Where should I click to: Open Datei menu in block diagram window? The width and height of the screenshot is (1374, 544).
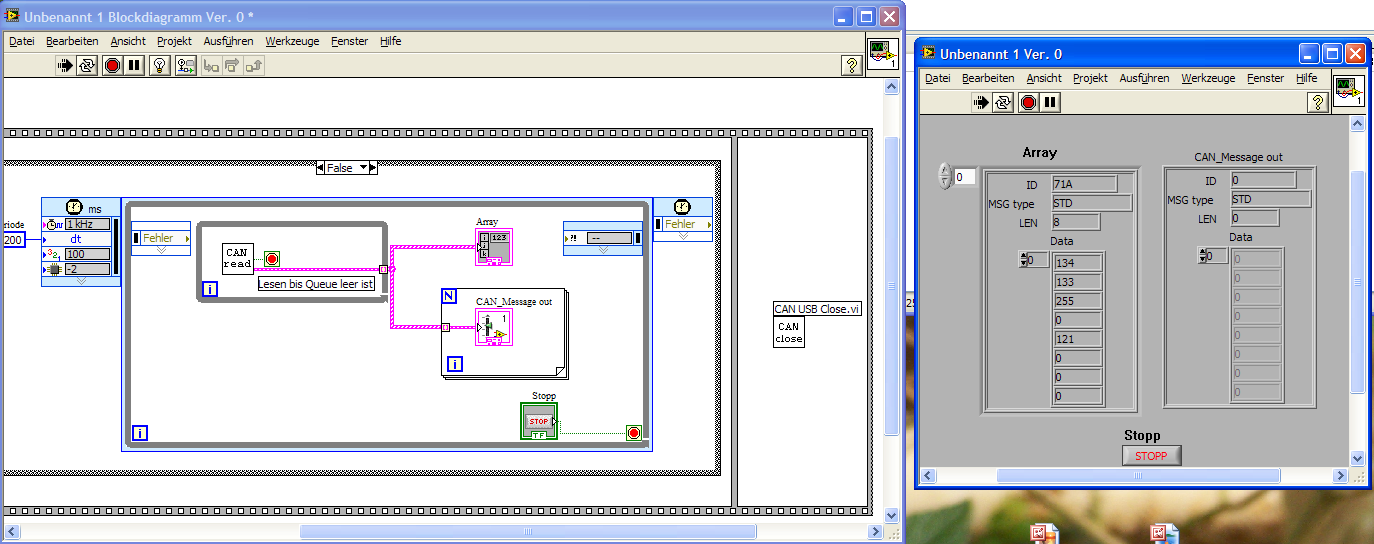[x=22, y=41]
